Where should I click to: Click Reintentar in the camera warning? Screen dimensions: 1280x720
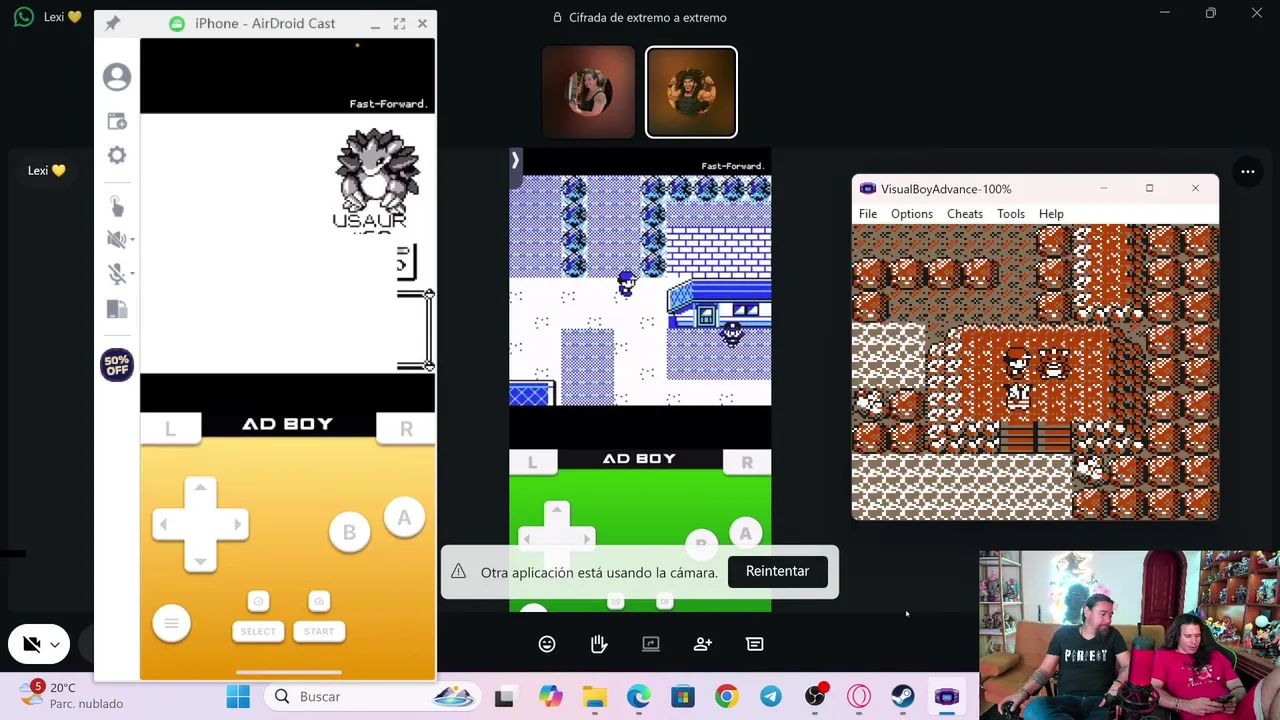tap(777, 571)
